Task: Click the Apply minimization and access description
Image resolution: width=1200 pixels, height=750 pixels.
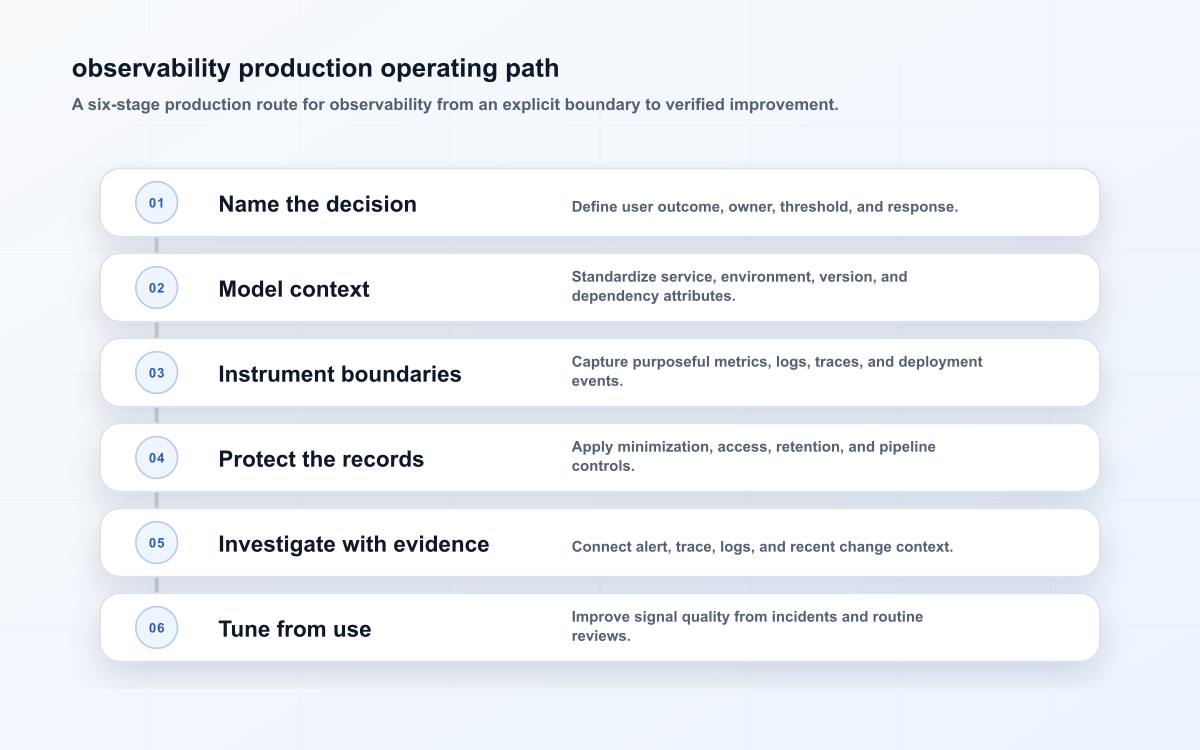Action: [x=753, y=456]
